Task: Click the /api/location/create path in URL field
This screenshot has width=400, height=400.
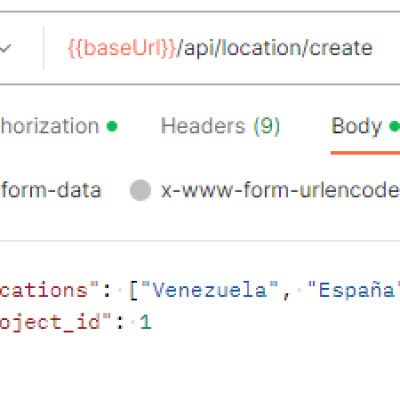Action: pyautogui.click(x=275, y=48)
